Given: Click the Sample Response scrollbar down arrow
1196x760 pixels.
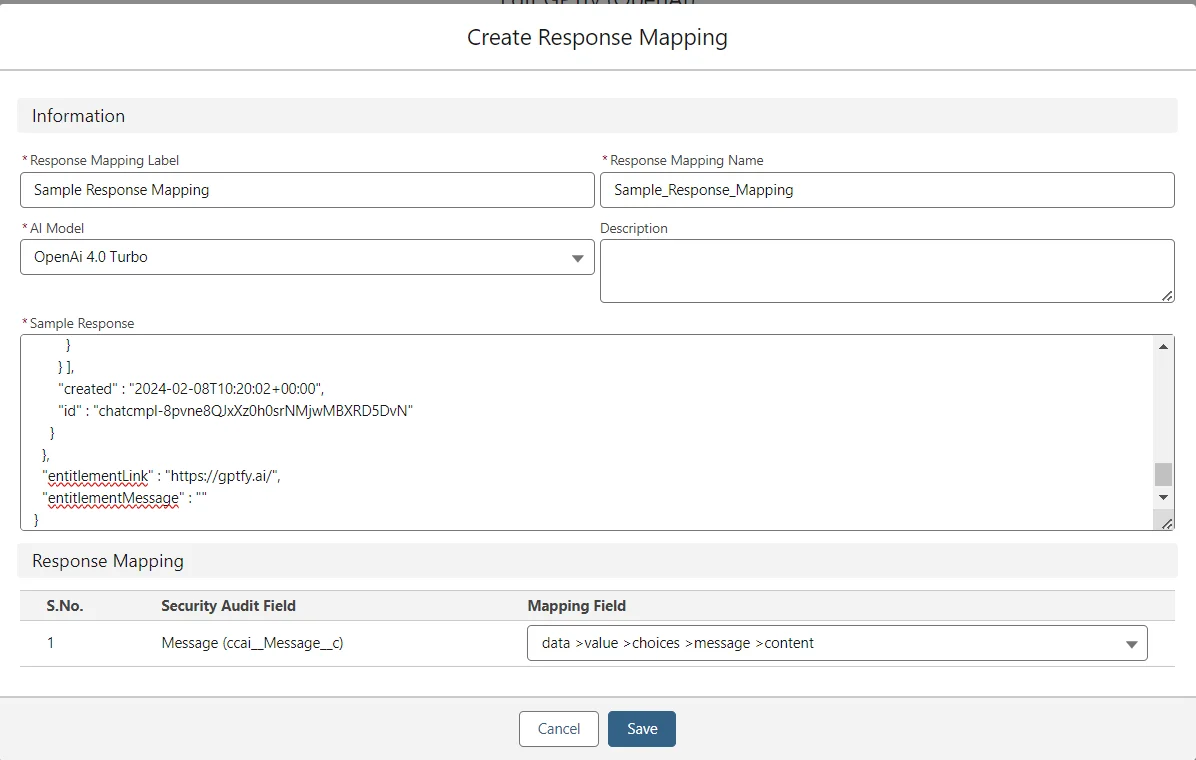Looking at the screenshot, I should pos(1163,497).
